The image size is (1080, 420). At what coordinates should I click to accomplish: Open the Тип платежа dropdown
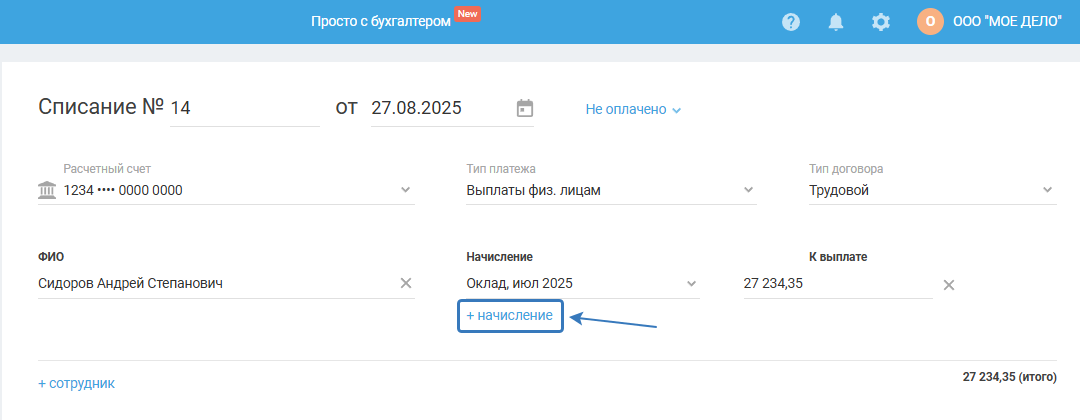pos(748,190)
